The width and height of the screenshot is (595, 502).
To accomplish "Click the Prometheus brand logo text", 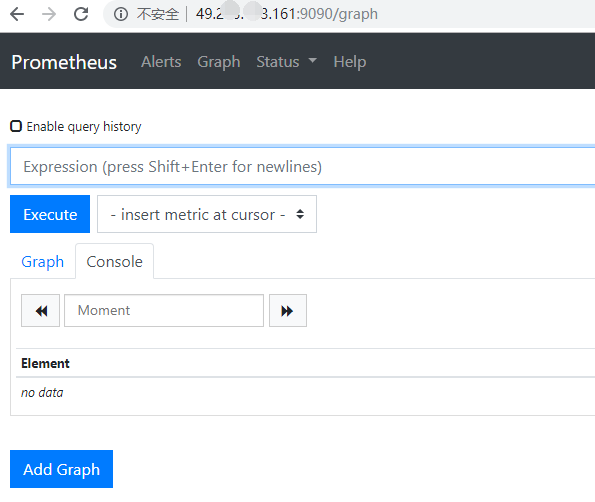I will 64,62.
